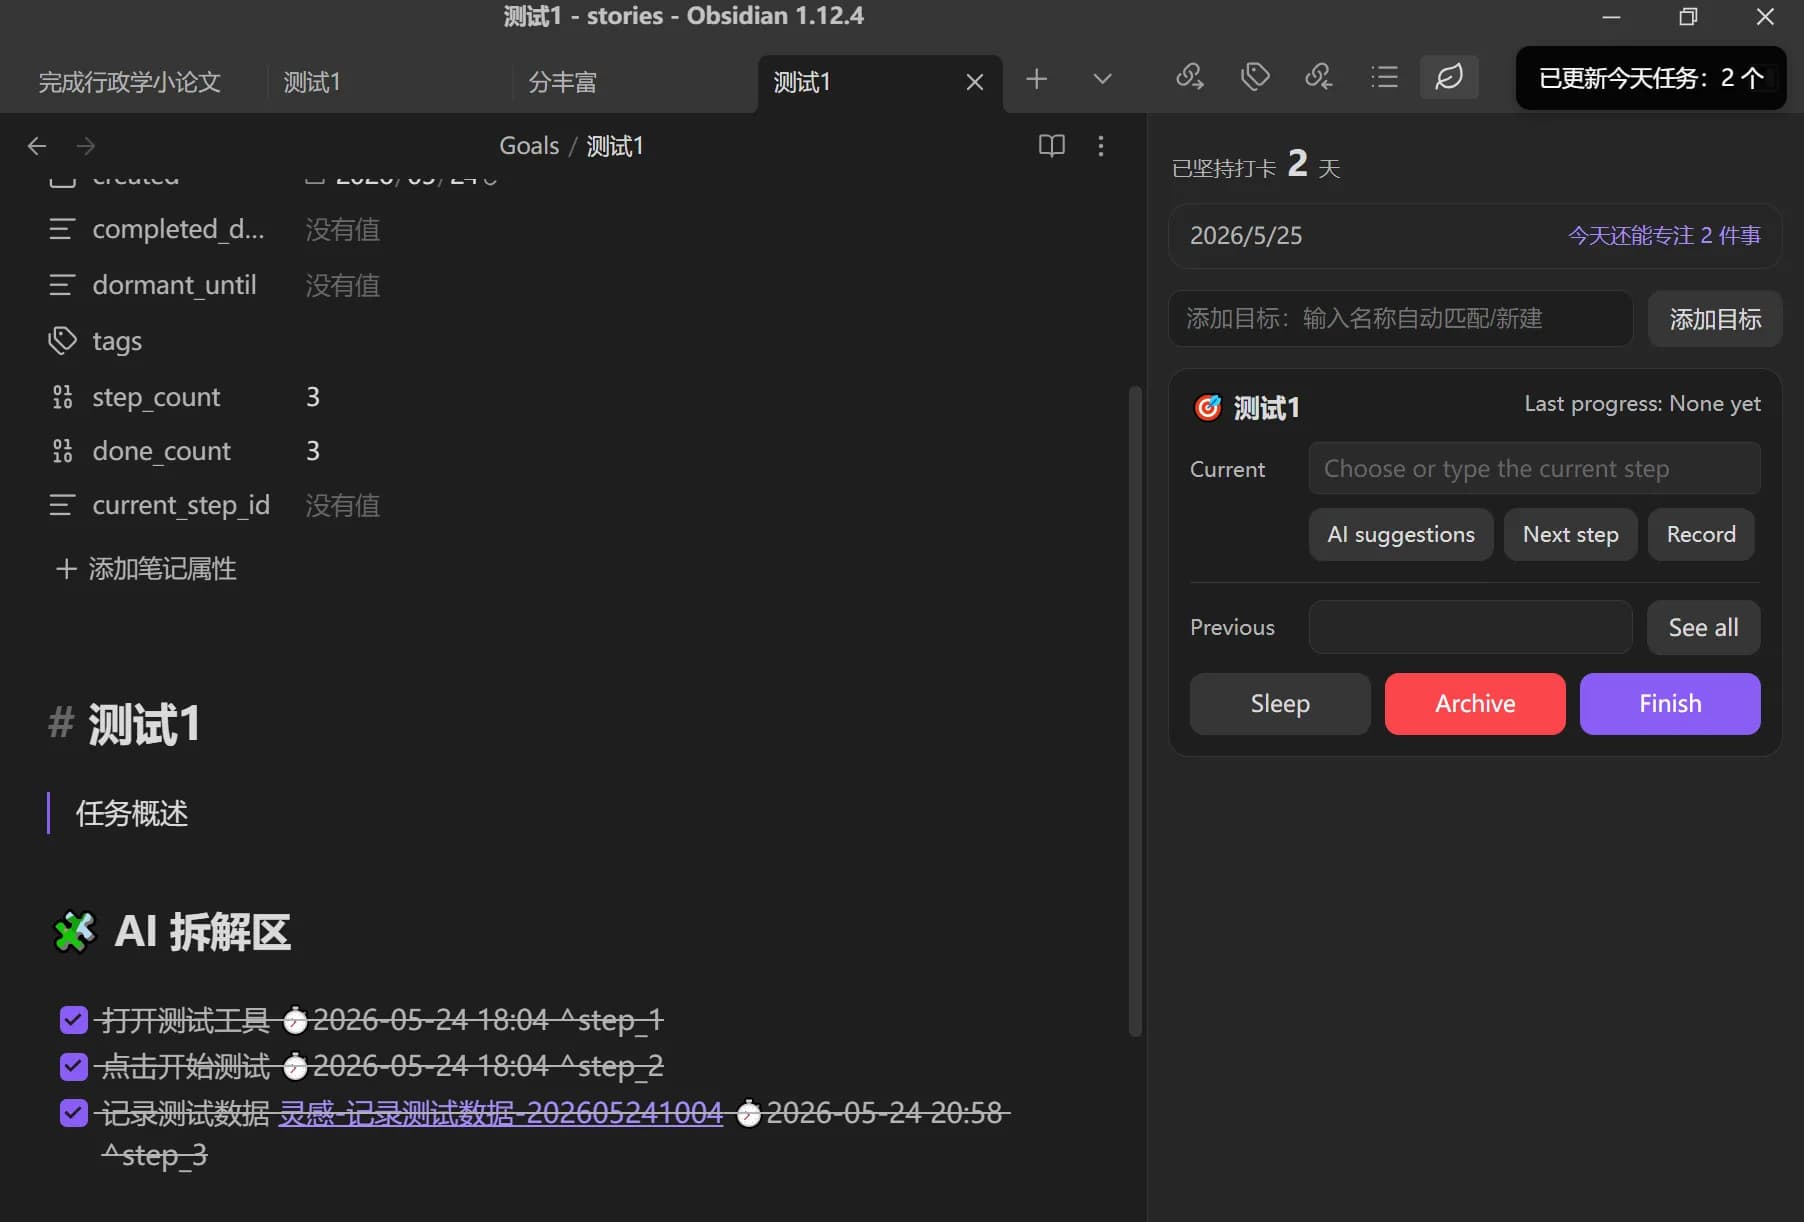
Task: Uncheck the 打开测试工具 task checkbox
Action: [73, 1020]
